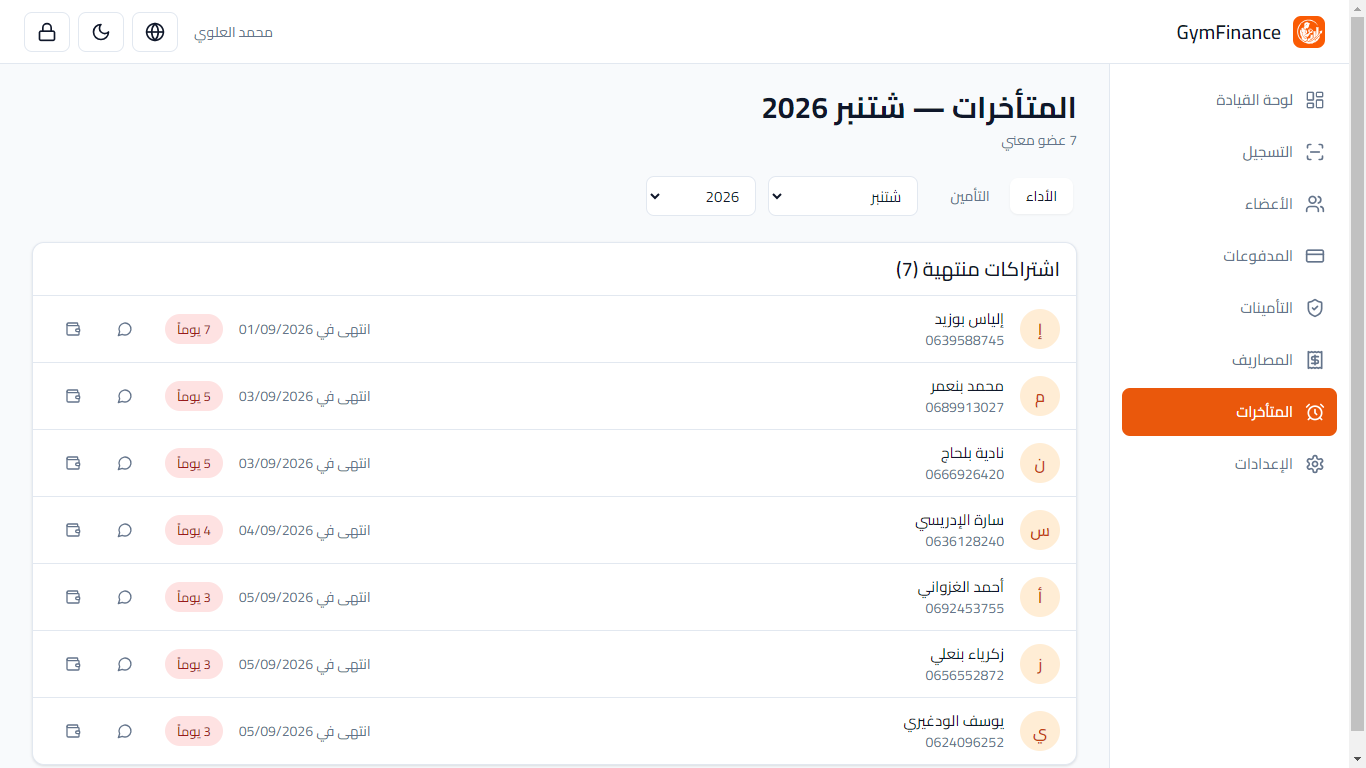Open التأمينات insurance page
Image resolution: width=1366 pixels, height=768 pixels.
(x=1229, y=308)
